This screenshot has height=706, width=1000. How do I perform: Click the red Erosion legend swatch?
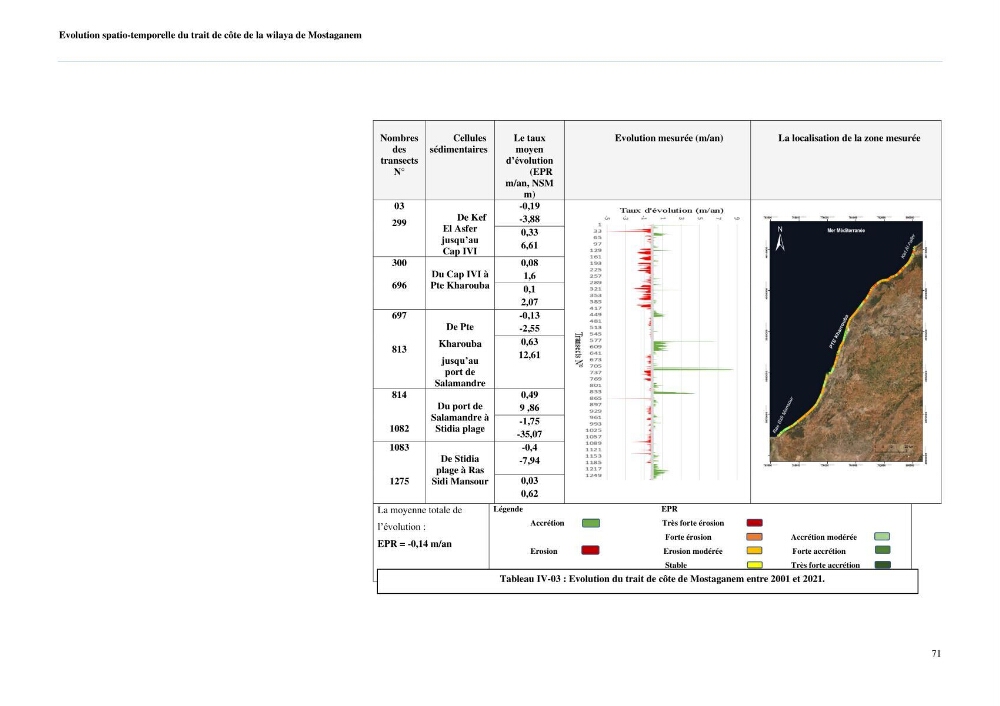tap(591, 550)
